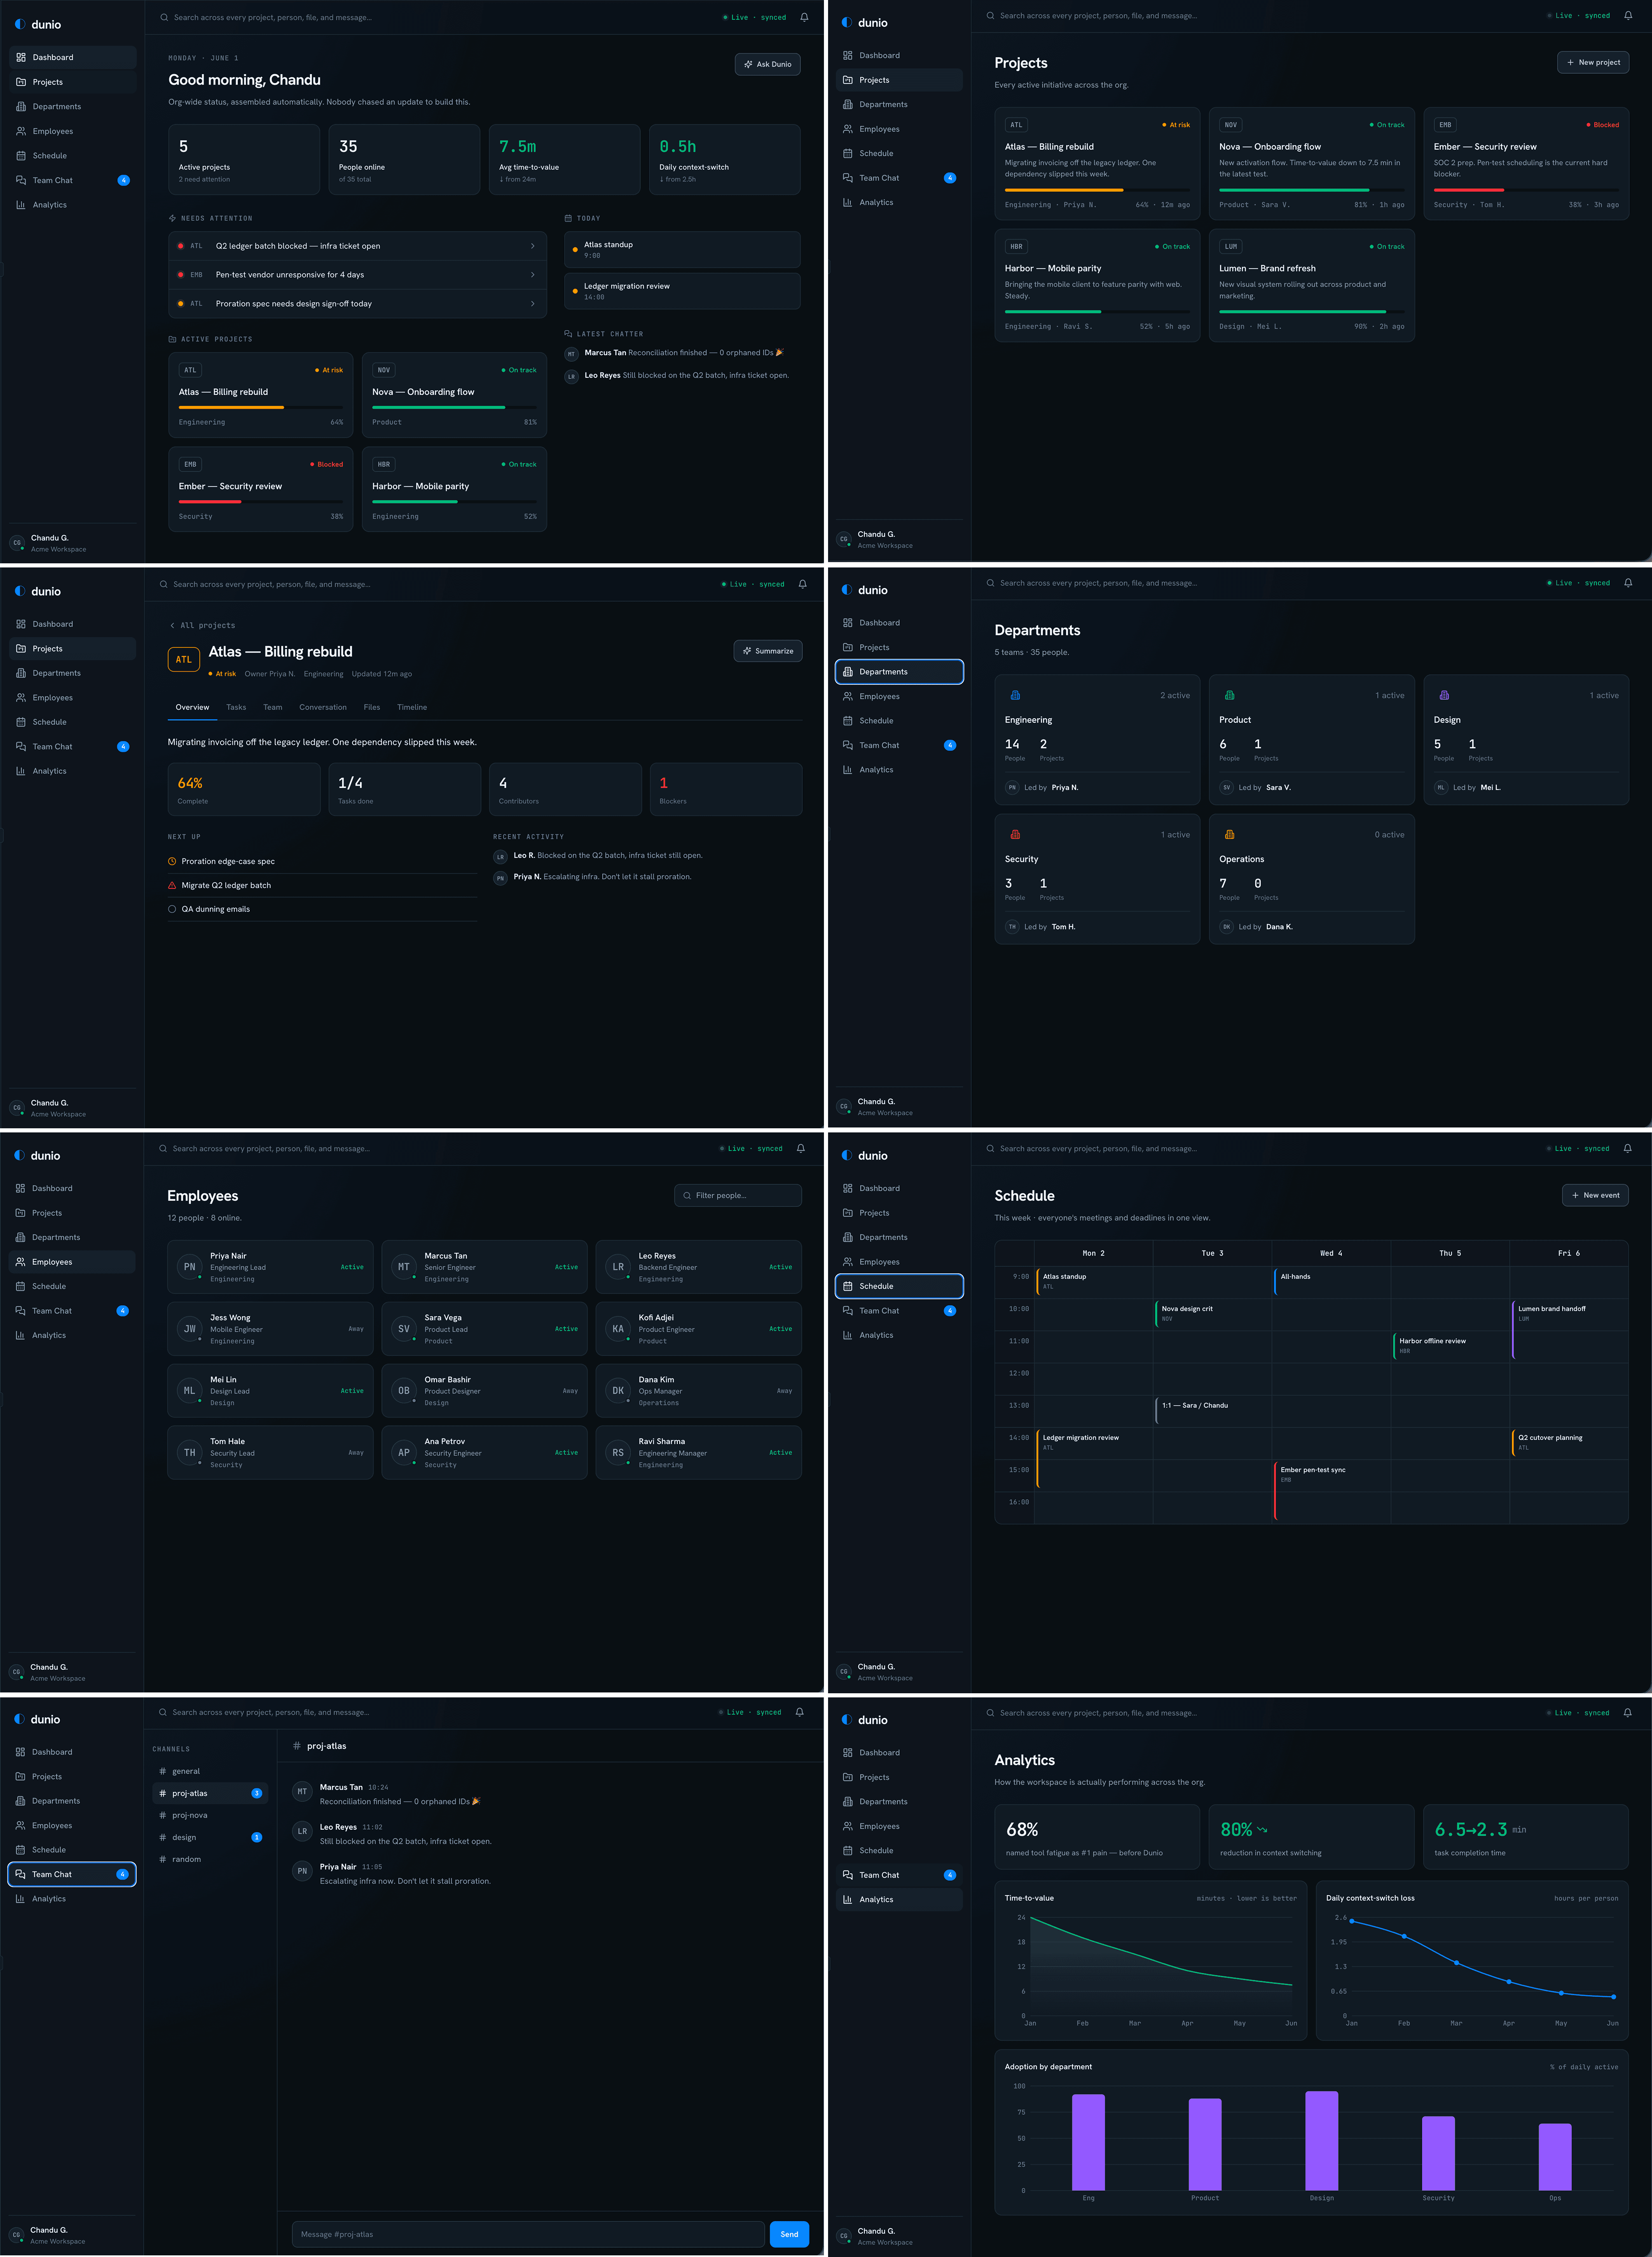Switch to the Timeline tab of Atlas project
The image size is (1652, 2257).
tap(412, 707)
